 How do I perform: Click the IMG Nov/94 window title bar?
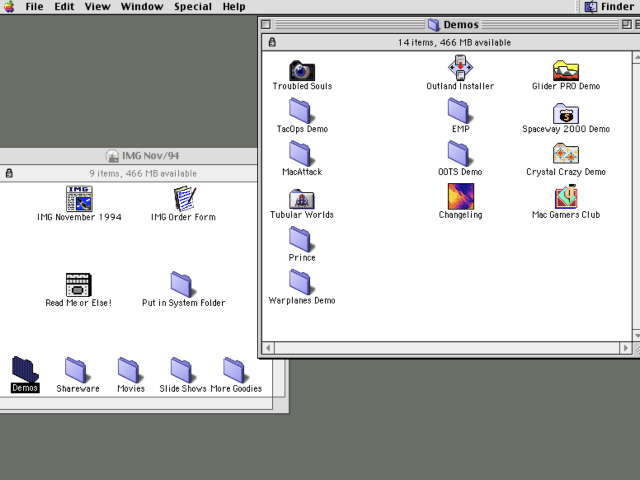coord(129,156)
